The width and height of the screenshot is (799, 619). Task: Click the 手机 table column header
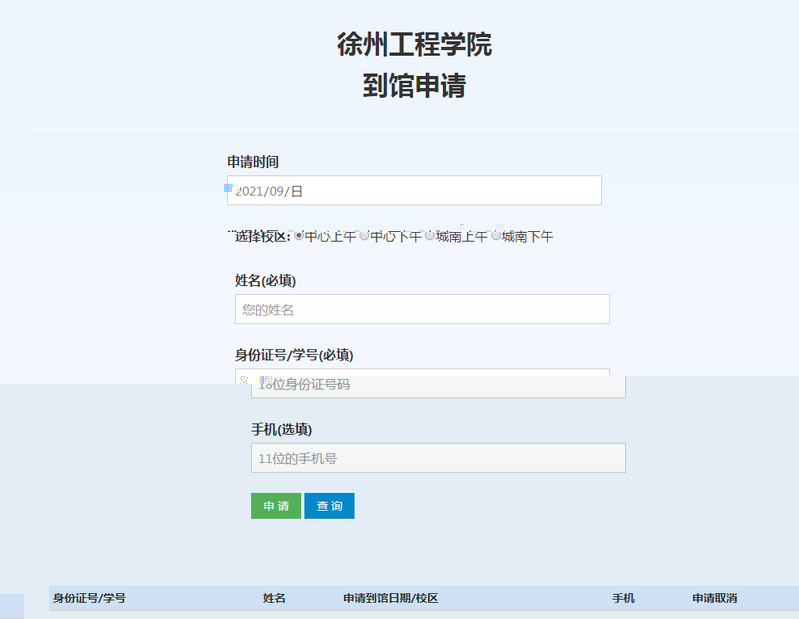click(x=623, y=598)
